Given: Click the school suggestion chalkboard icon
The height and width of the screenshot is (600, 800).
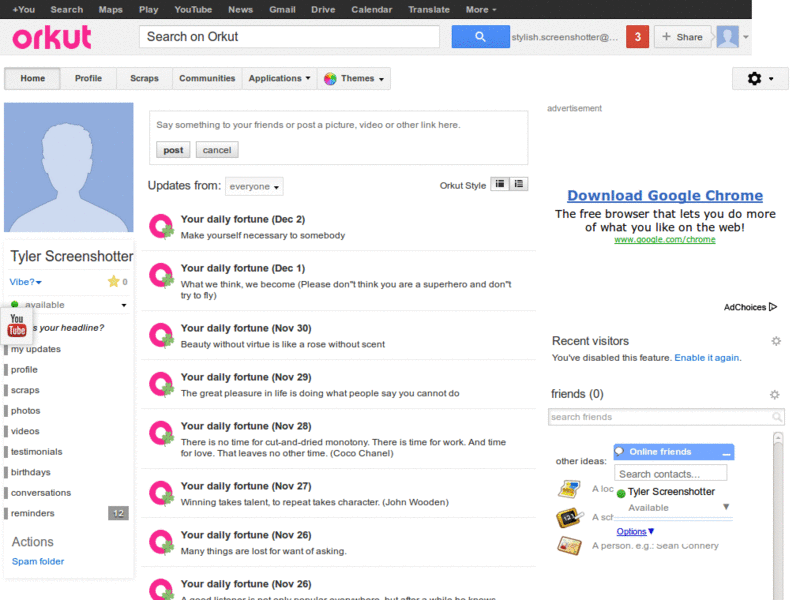Looking at the screenshot, I should (569, 517).
